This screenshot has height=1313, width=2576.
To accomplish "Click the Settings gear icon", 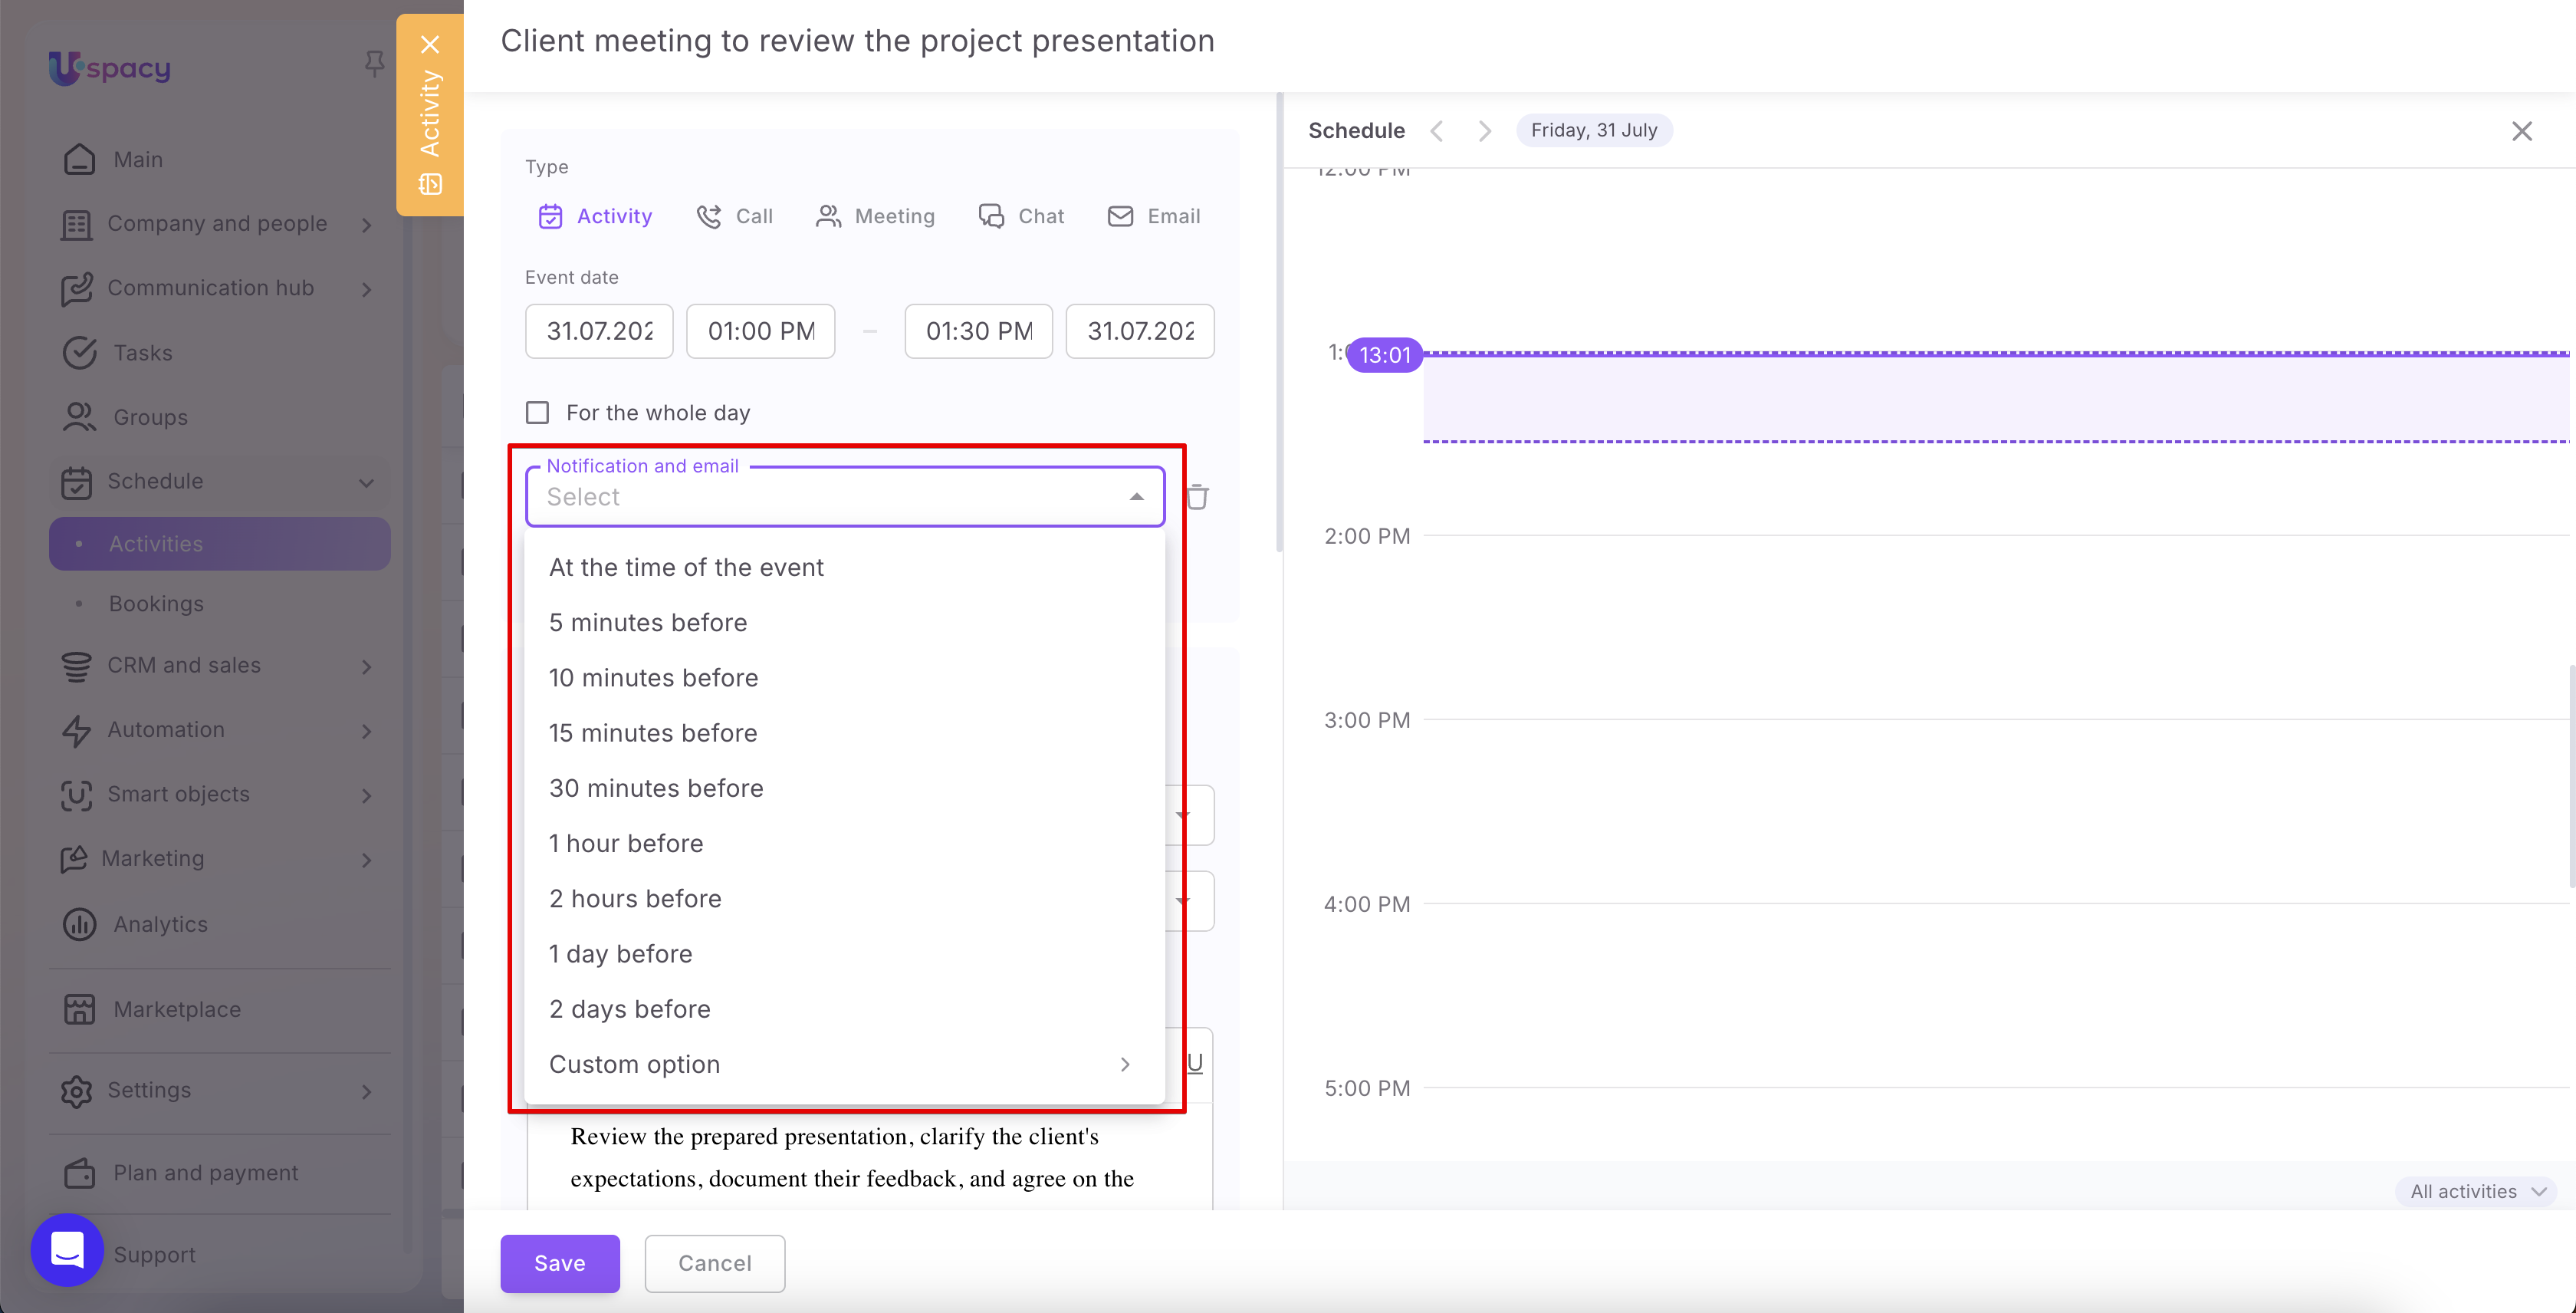I will click(76, 1091).
